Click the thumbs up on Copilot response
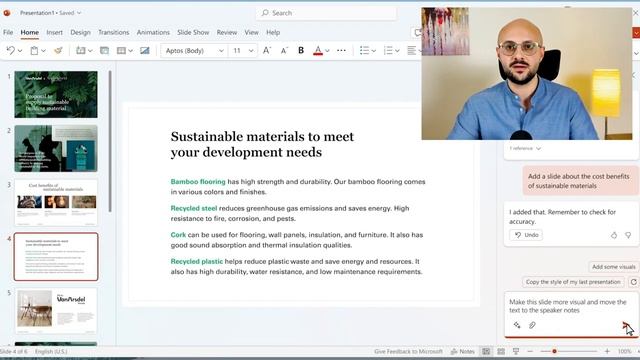This screenshot has width=640, height=360. 613,235
